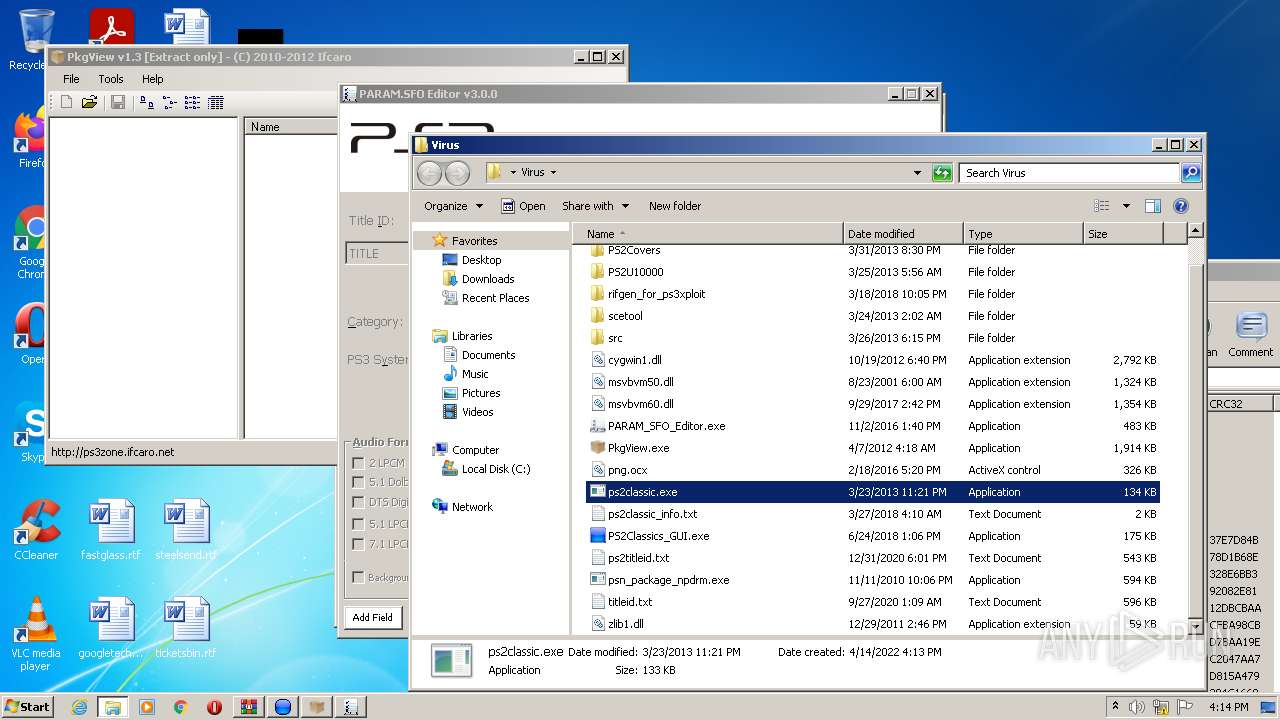Click explorer help icon
Screen dimensions: 1280x720
[1181, 206]
